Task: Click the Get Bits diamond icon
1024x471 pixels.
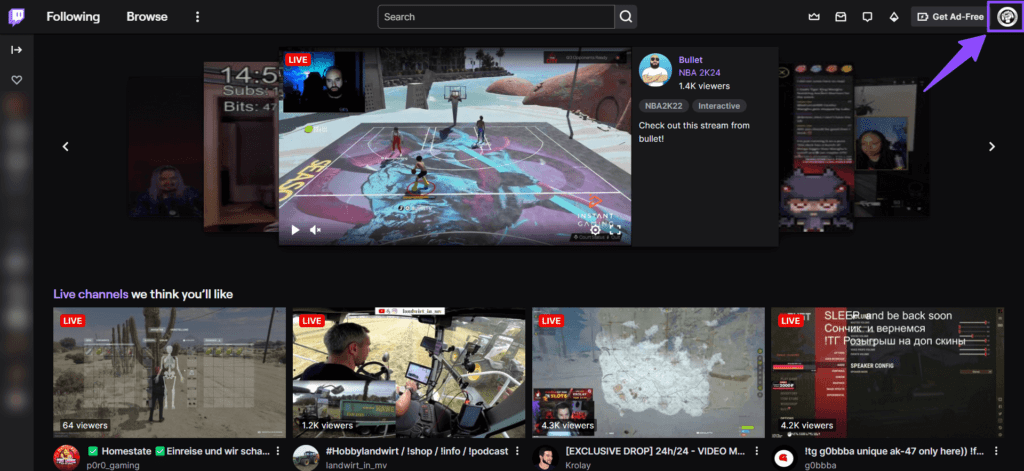Action: click(x=893, y=17)
